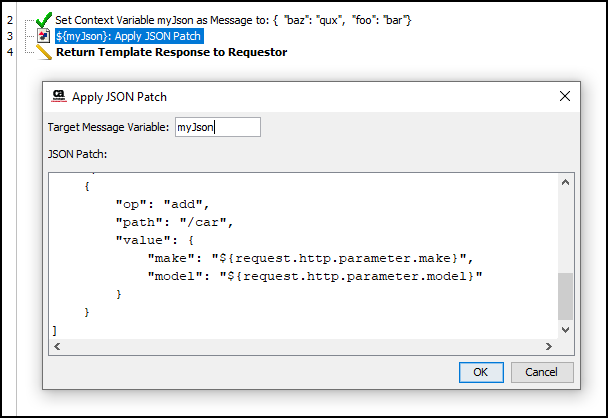Confirm the patch with the OK button
The width and height of the screenshot is (608, 418).
pyautogui.click(x=481, y=372)
